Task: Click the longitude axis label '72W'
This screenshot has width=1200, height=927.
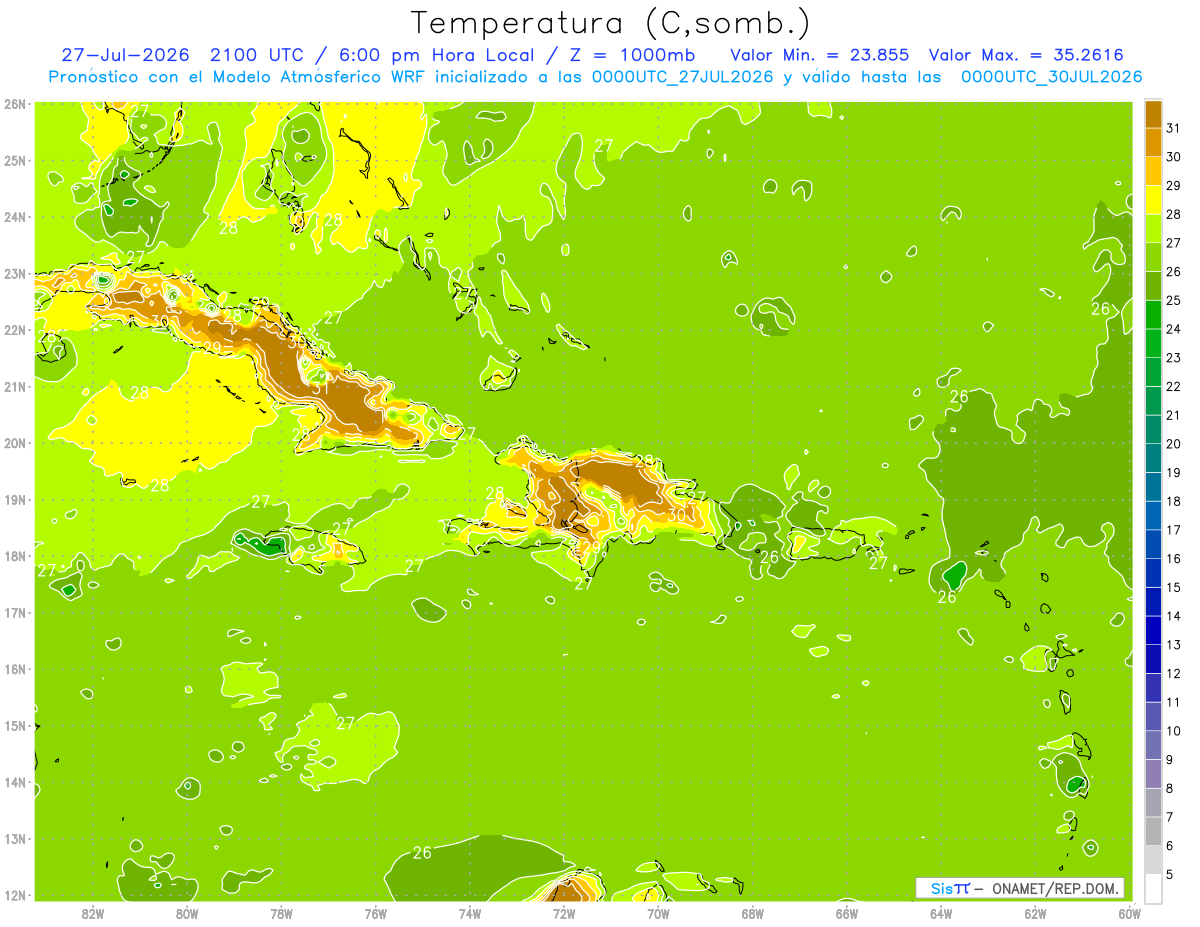Action: pyautogui.click(x=564, y=912)
